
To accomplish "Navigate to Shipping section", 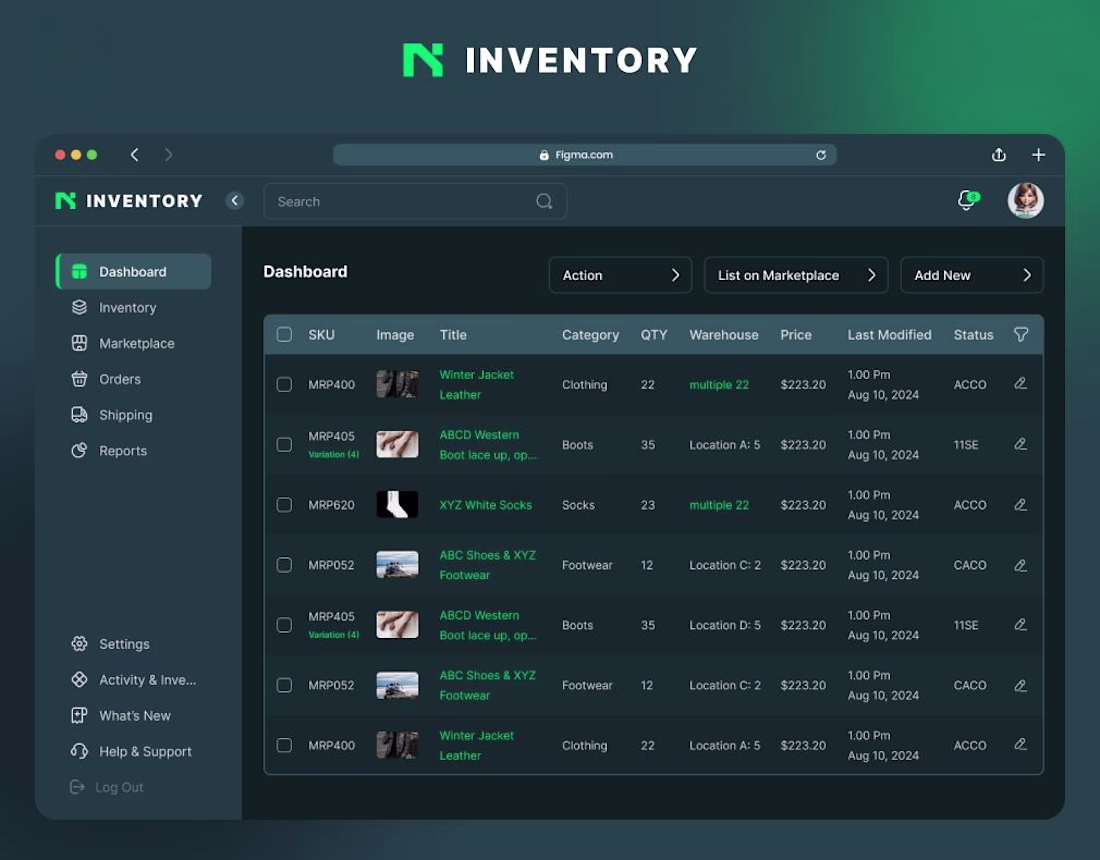I will coord(126,415).
